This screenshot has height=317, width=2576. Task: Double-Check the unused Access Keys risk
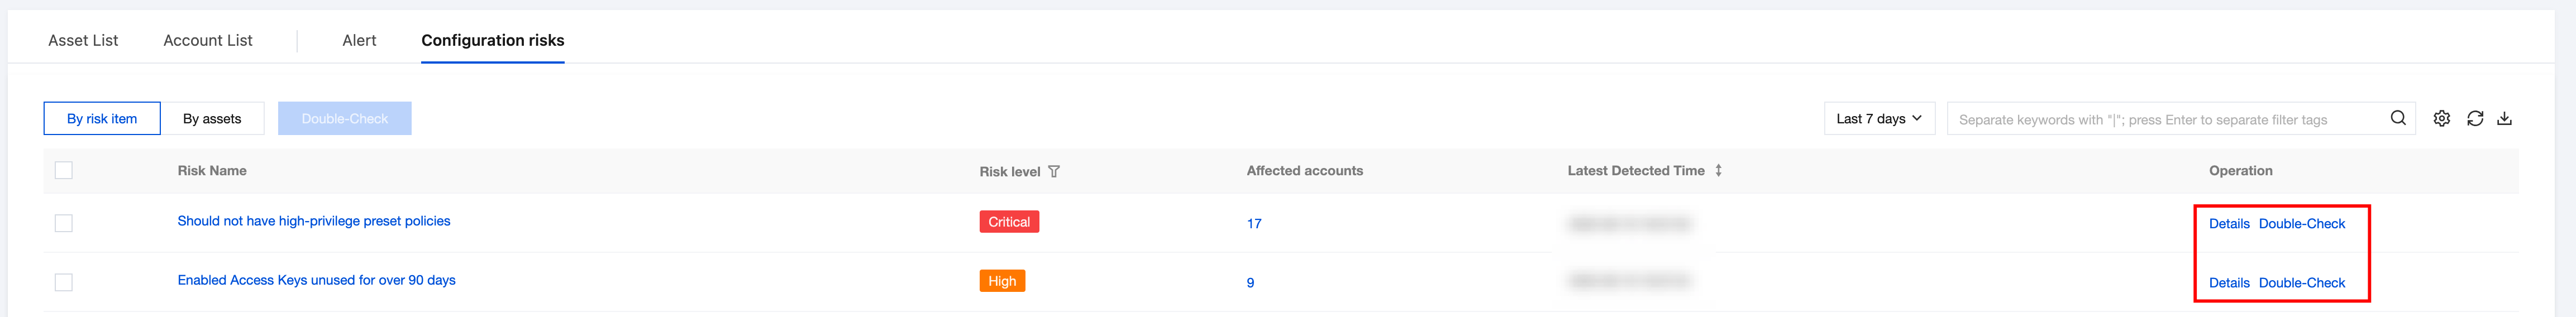click(2301, 283)
